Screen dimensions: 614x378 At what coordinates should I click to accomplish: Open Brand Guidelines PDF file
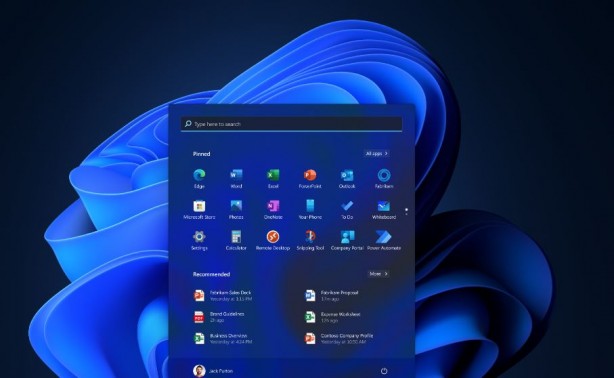(219, 317)
